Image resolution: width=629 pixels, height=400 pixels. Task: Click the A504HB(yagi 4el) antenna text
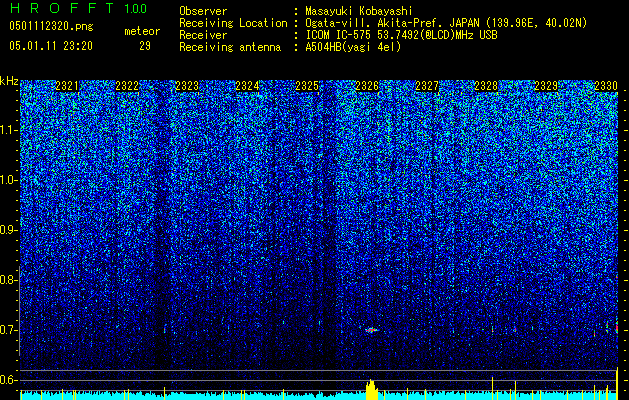(353, 47)
